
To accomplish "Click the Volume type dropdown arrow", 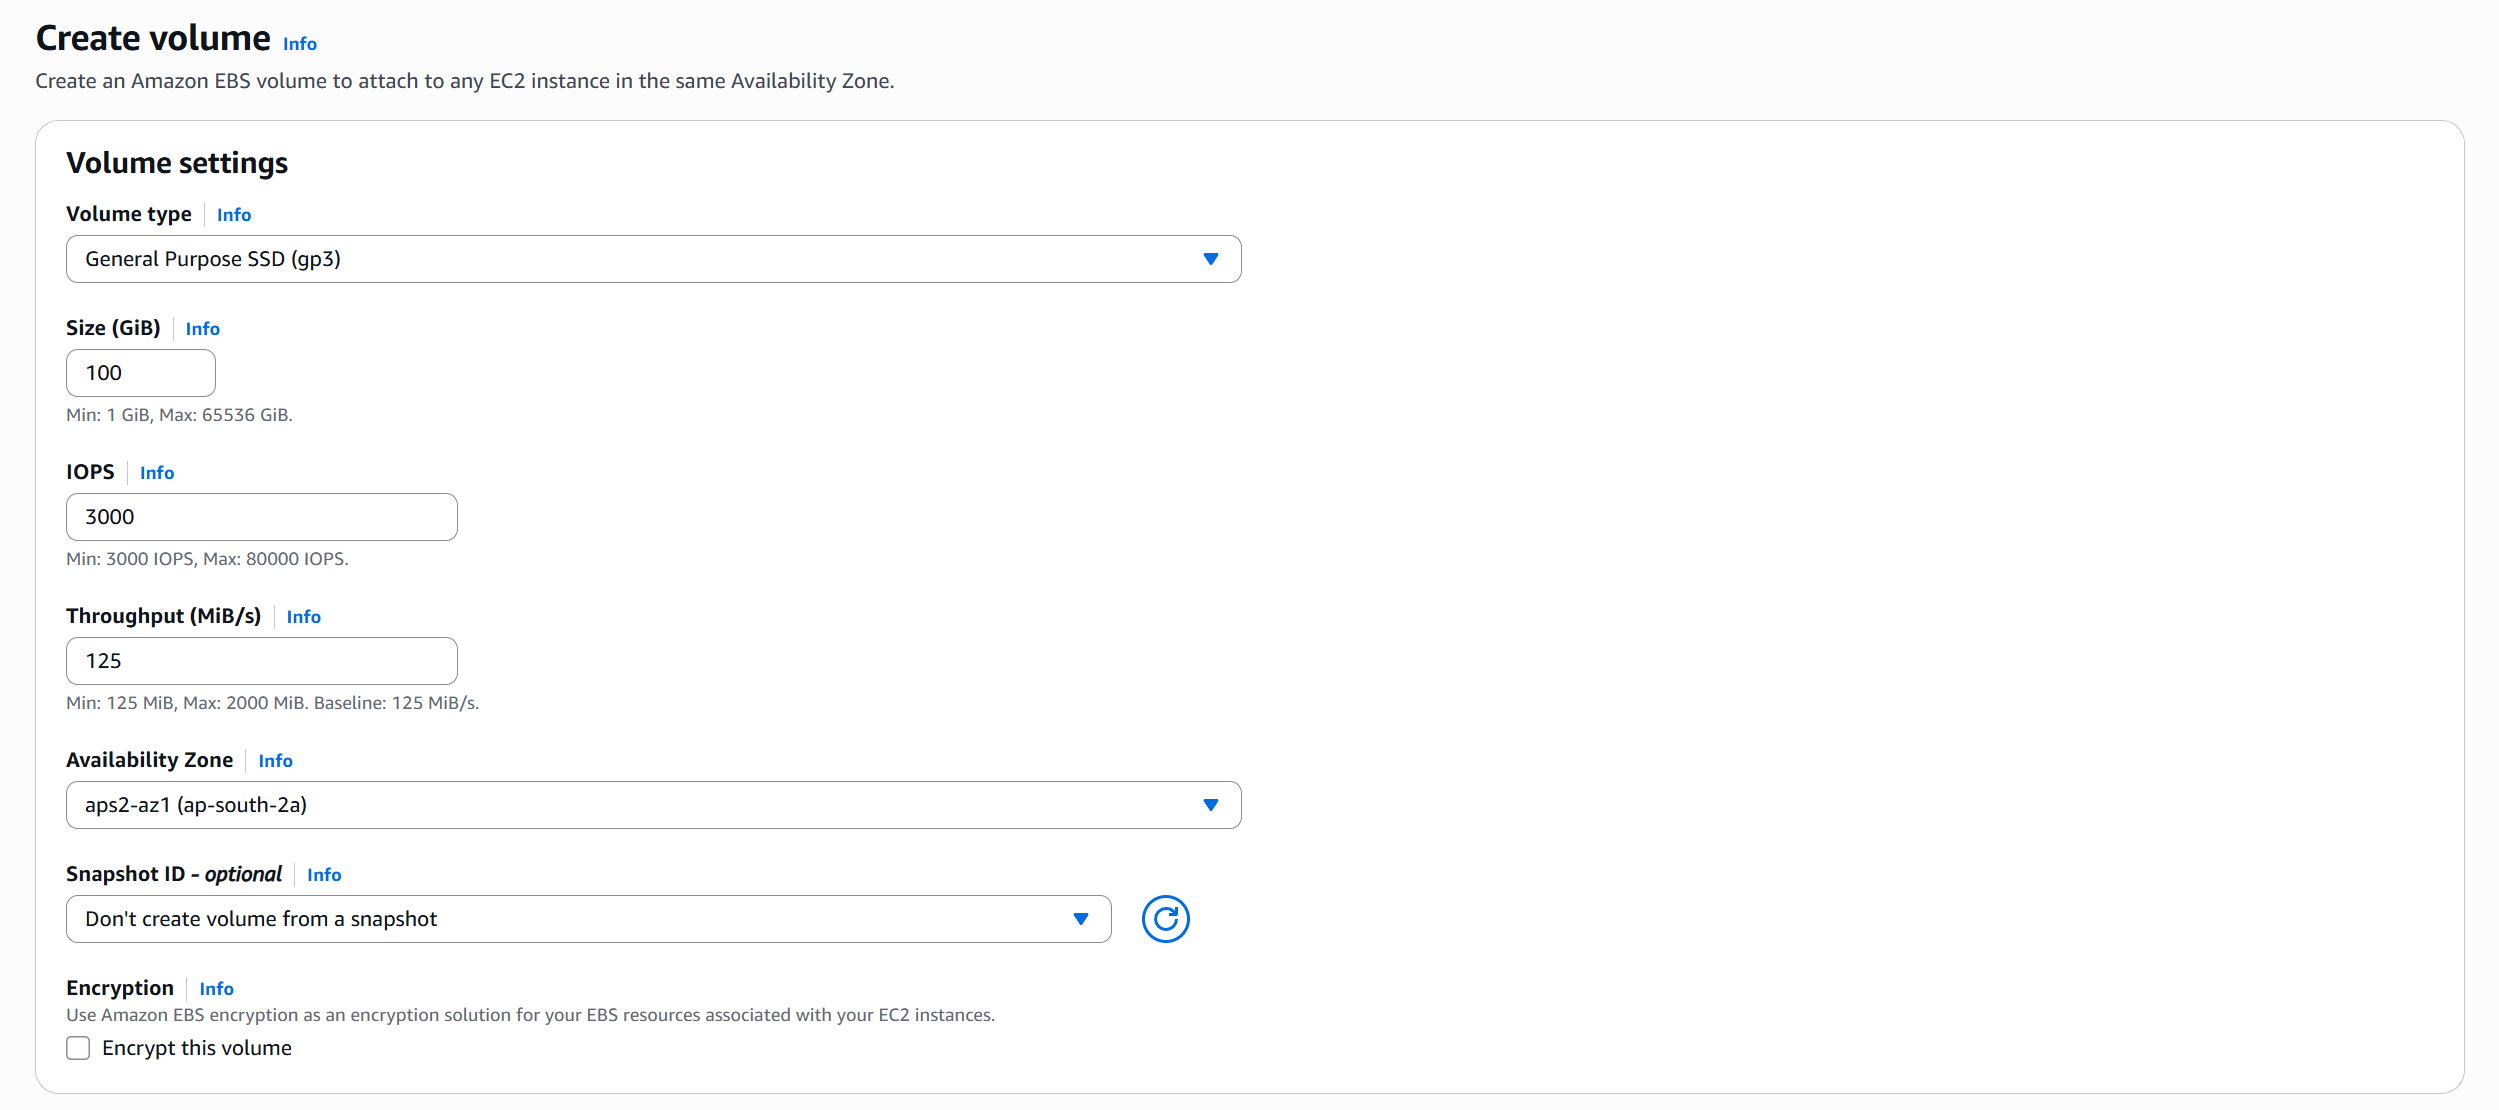I will (x=1210, y=259).
